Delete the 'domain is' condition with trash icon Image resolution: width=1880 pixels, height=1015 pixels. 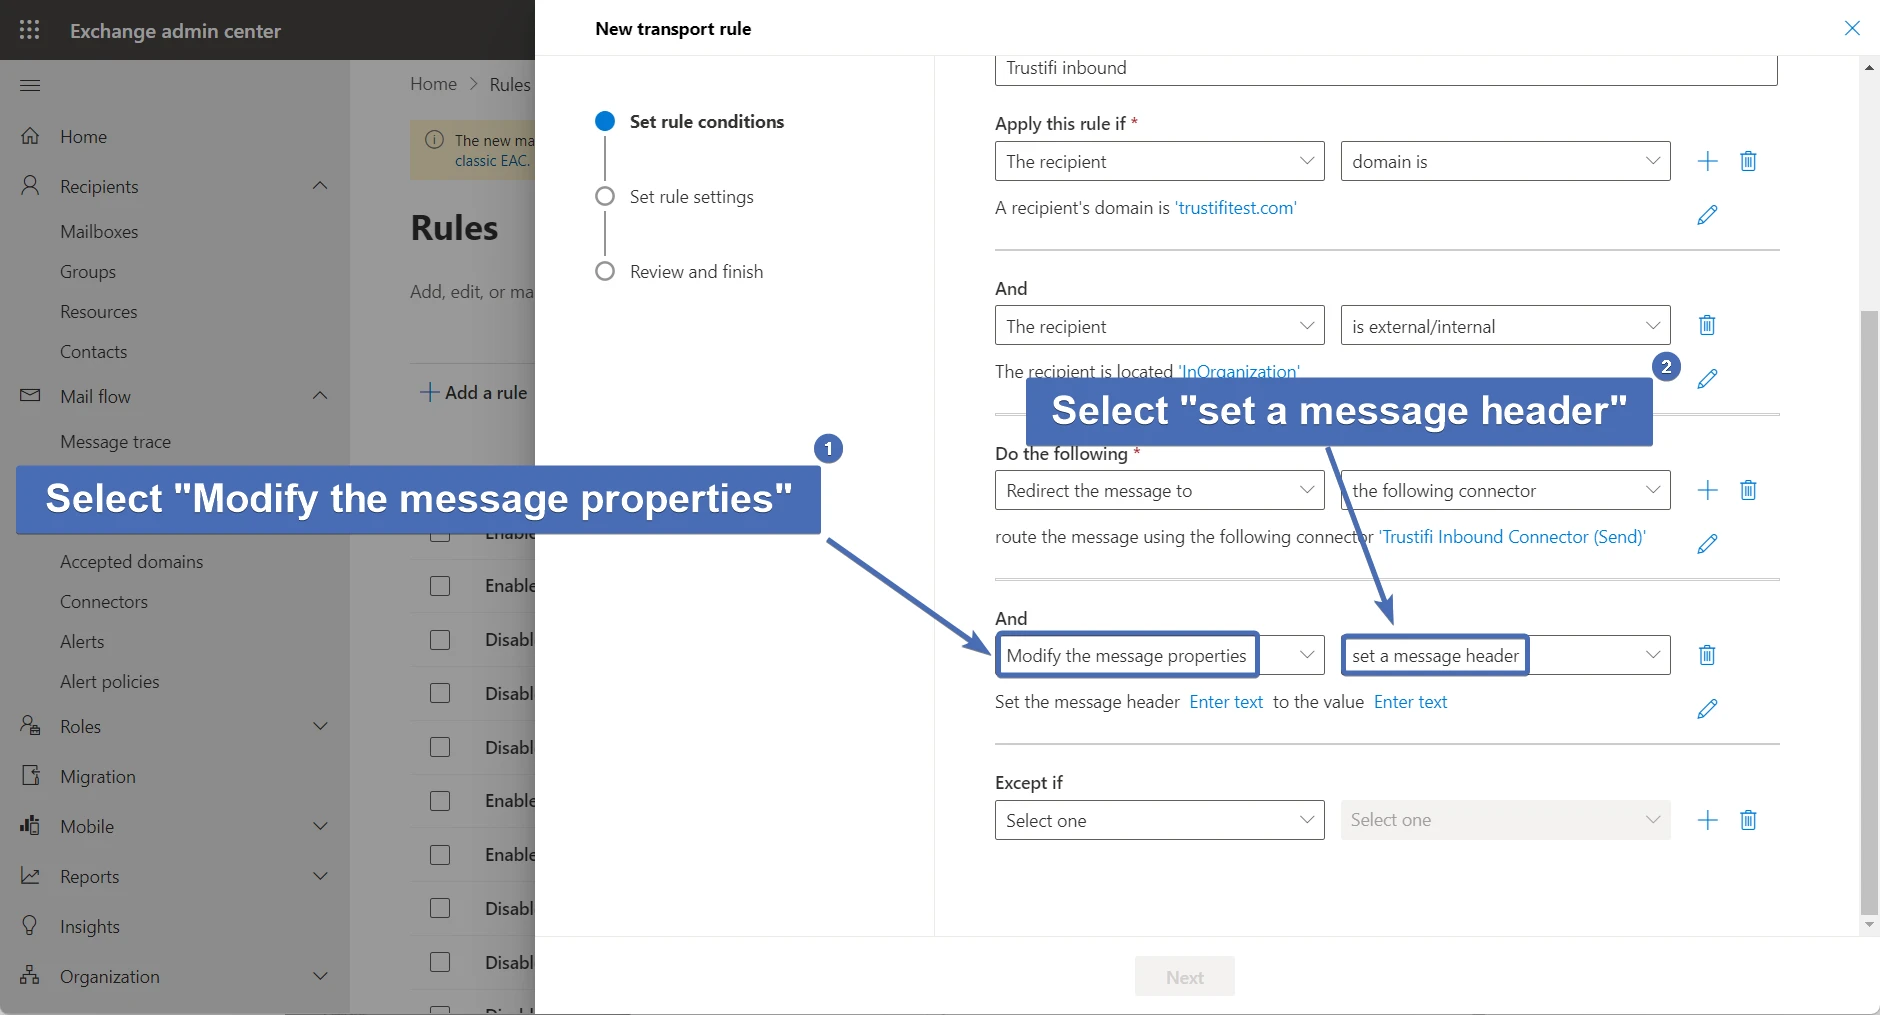[1748, 161]
